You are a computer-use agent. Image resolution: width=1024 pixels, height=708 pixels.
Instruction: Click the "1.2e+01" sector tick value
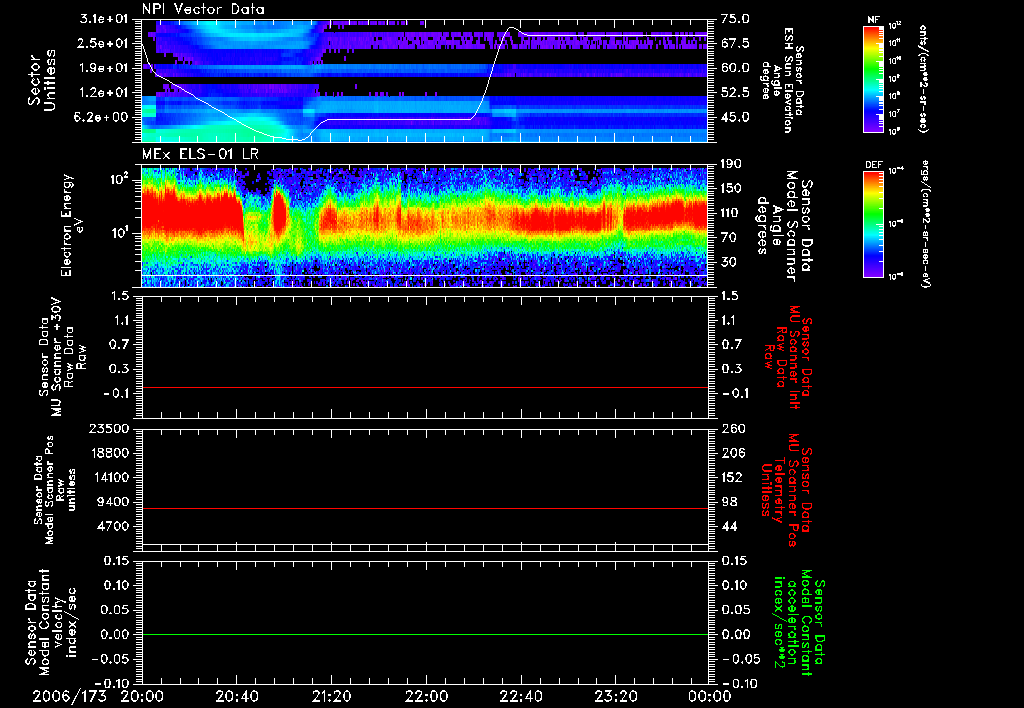(103, 92)
